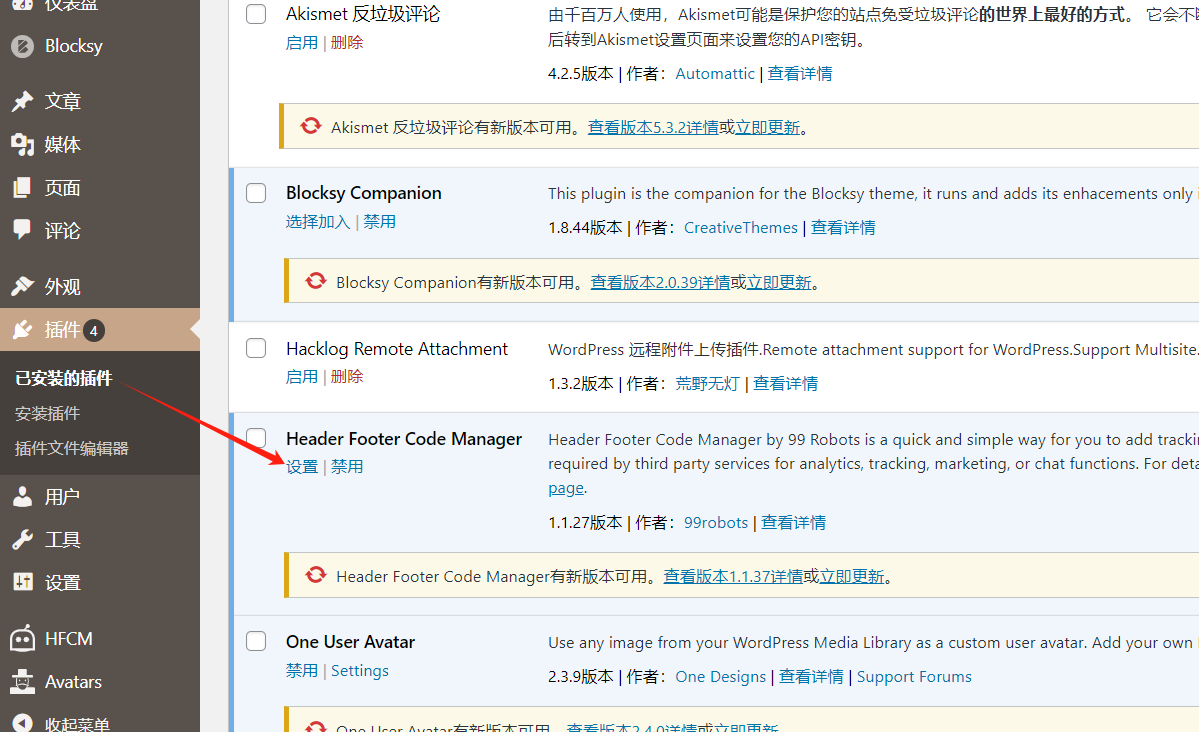This screenshot has height=732, width=1199.
Task: Click 立即更新 in the Akismet notice
Action: click(x=768, y=127)
